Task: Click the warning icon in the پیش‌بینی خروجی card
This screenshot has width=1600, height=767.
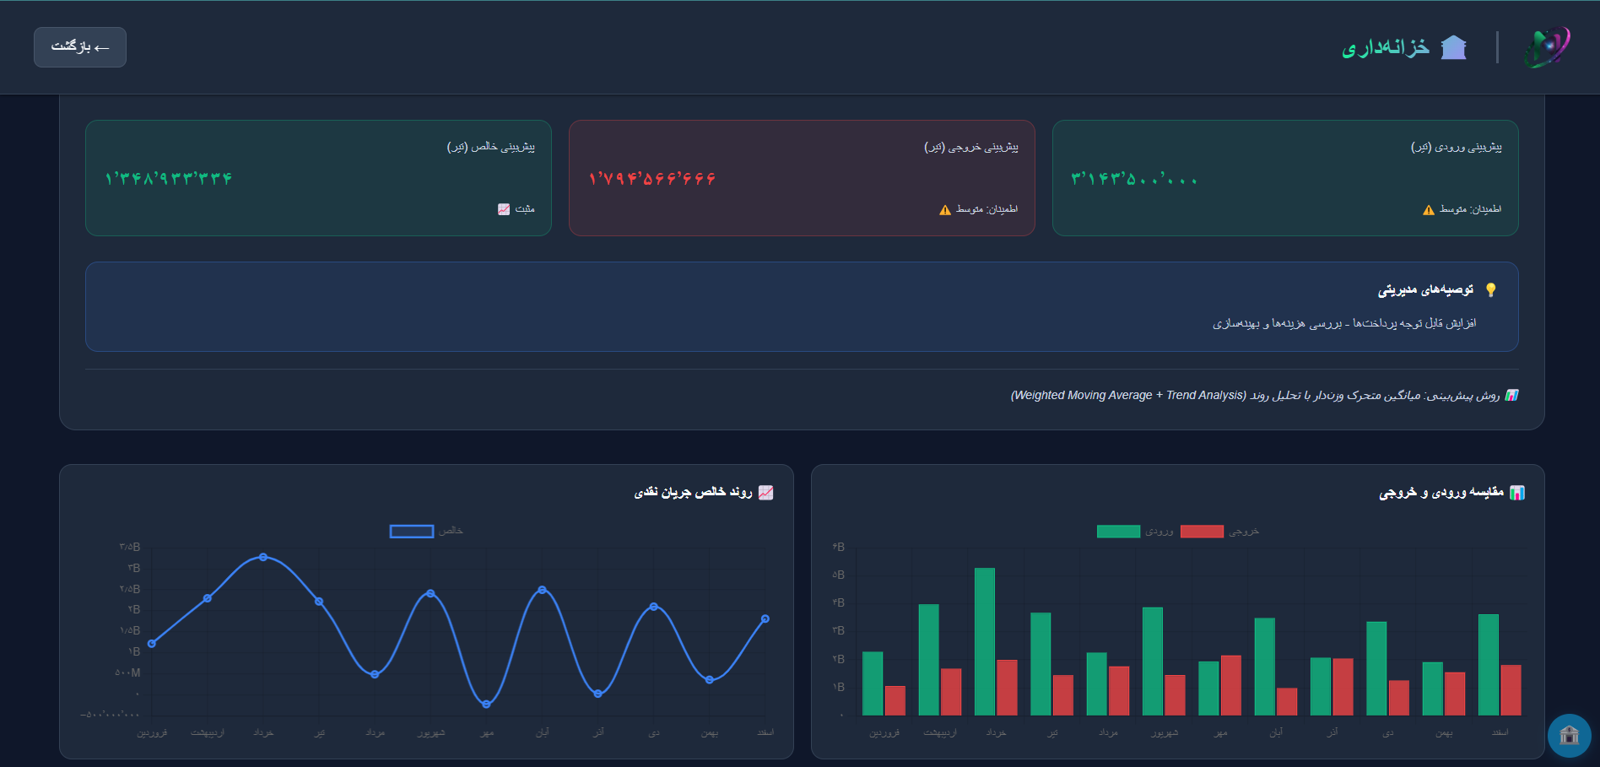Action: click(x=945, y=210)
